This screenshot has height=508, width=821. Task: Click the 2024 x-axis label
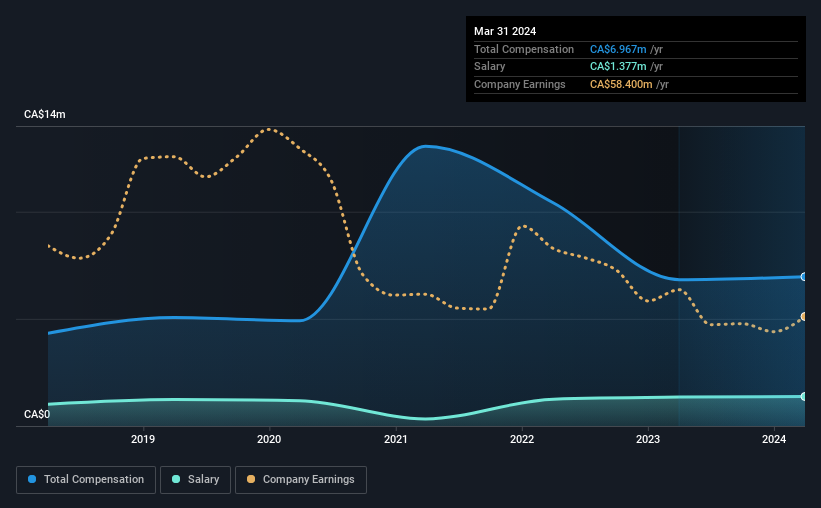point(774,439)
